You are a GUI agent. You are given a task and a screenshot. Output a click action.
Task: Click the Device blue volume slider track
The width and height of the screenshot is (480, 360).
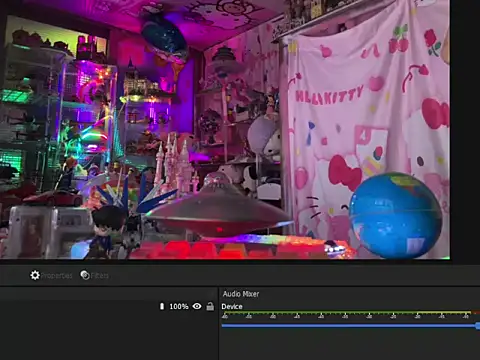[349, 326]
